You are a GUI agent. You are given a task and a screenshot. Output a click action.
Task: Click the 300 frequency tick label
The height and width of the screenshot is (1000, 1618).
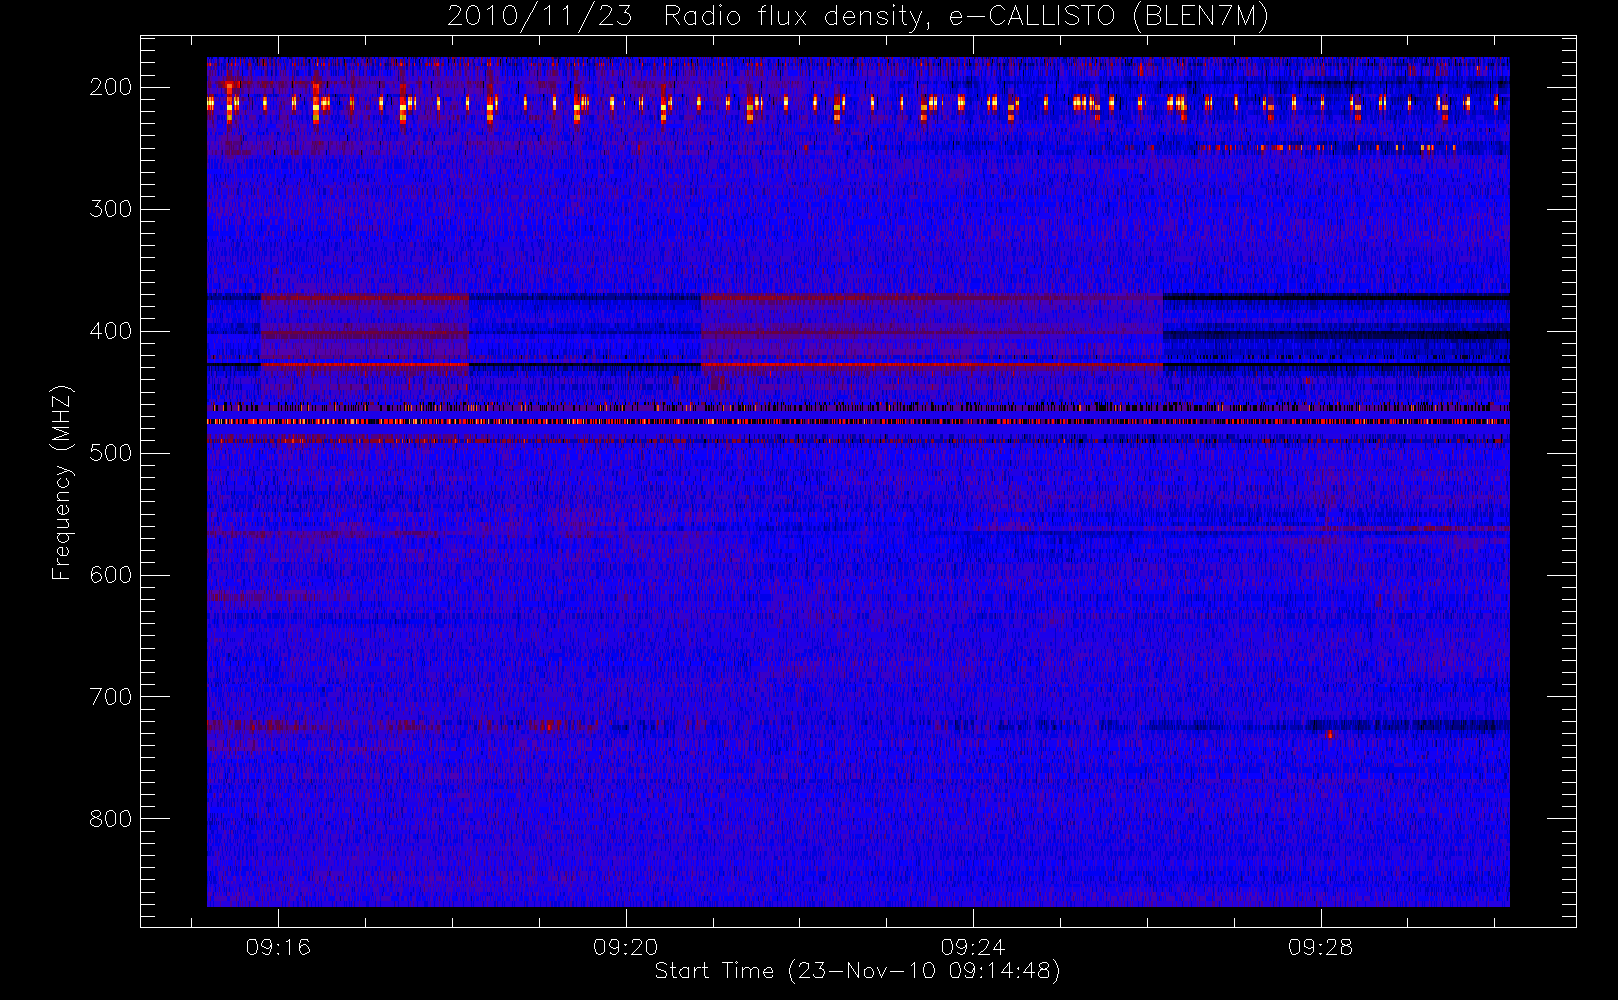click(111, 209)
